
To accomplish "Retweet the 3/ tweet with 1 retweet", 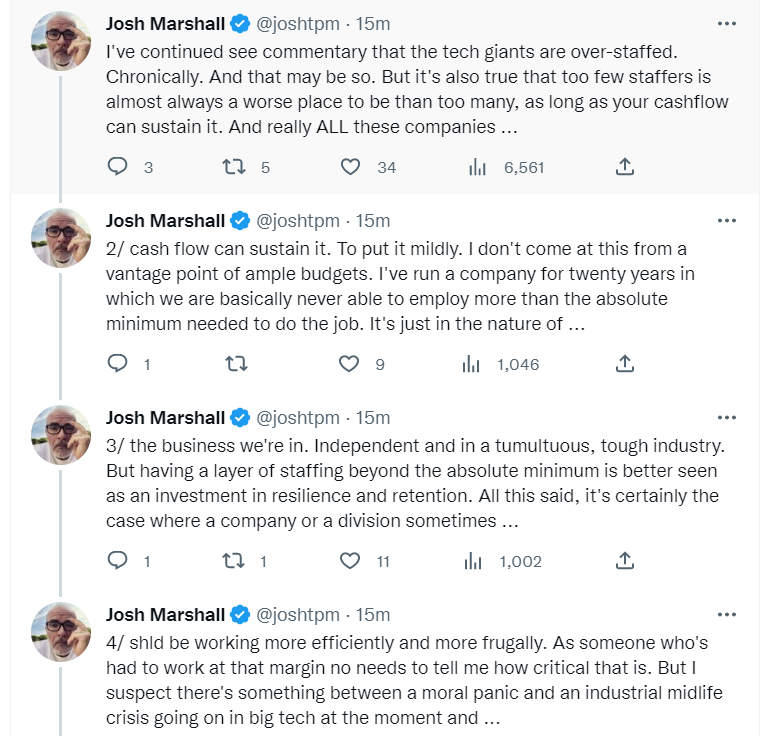I will tap(234, 561).
